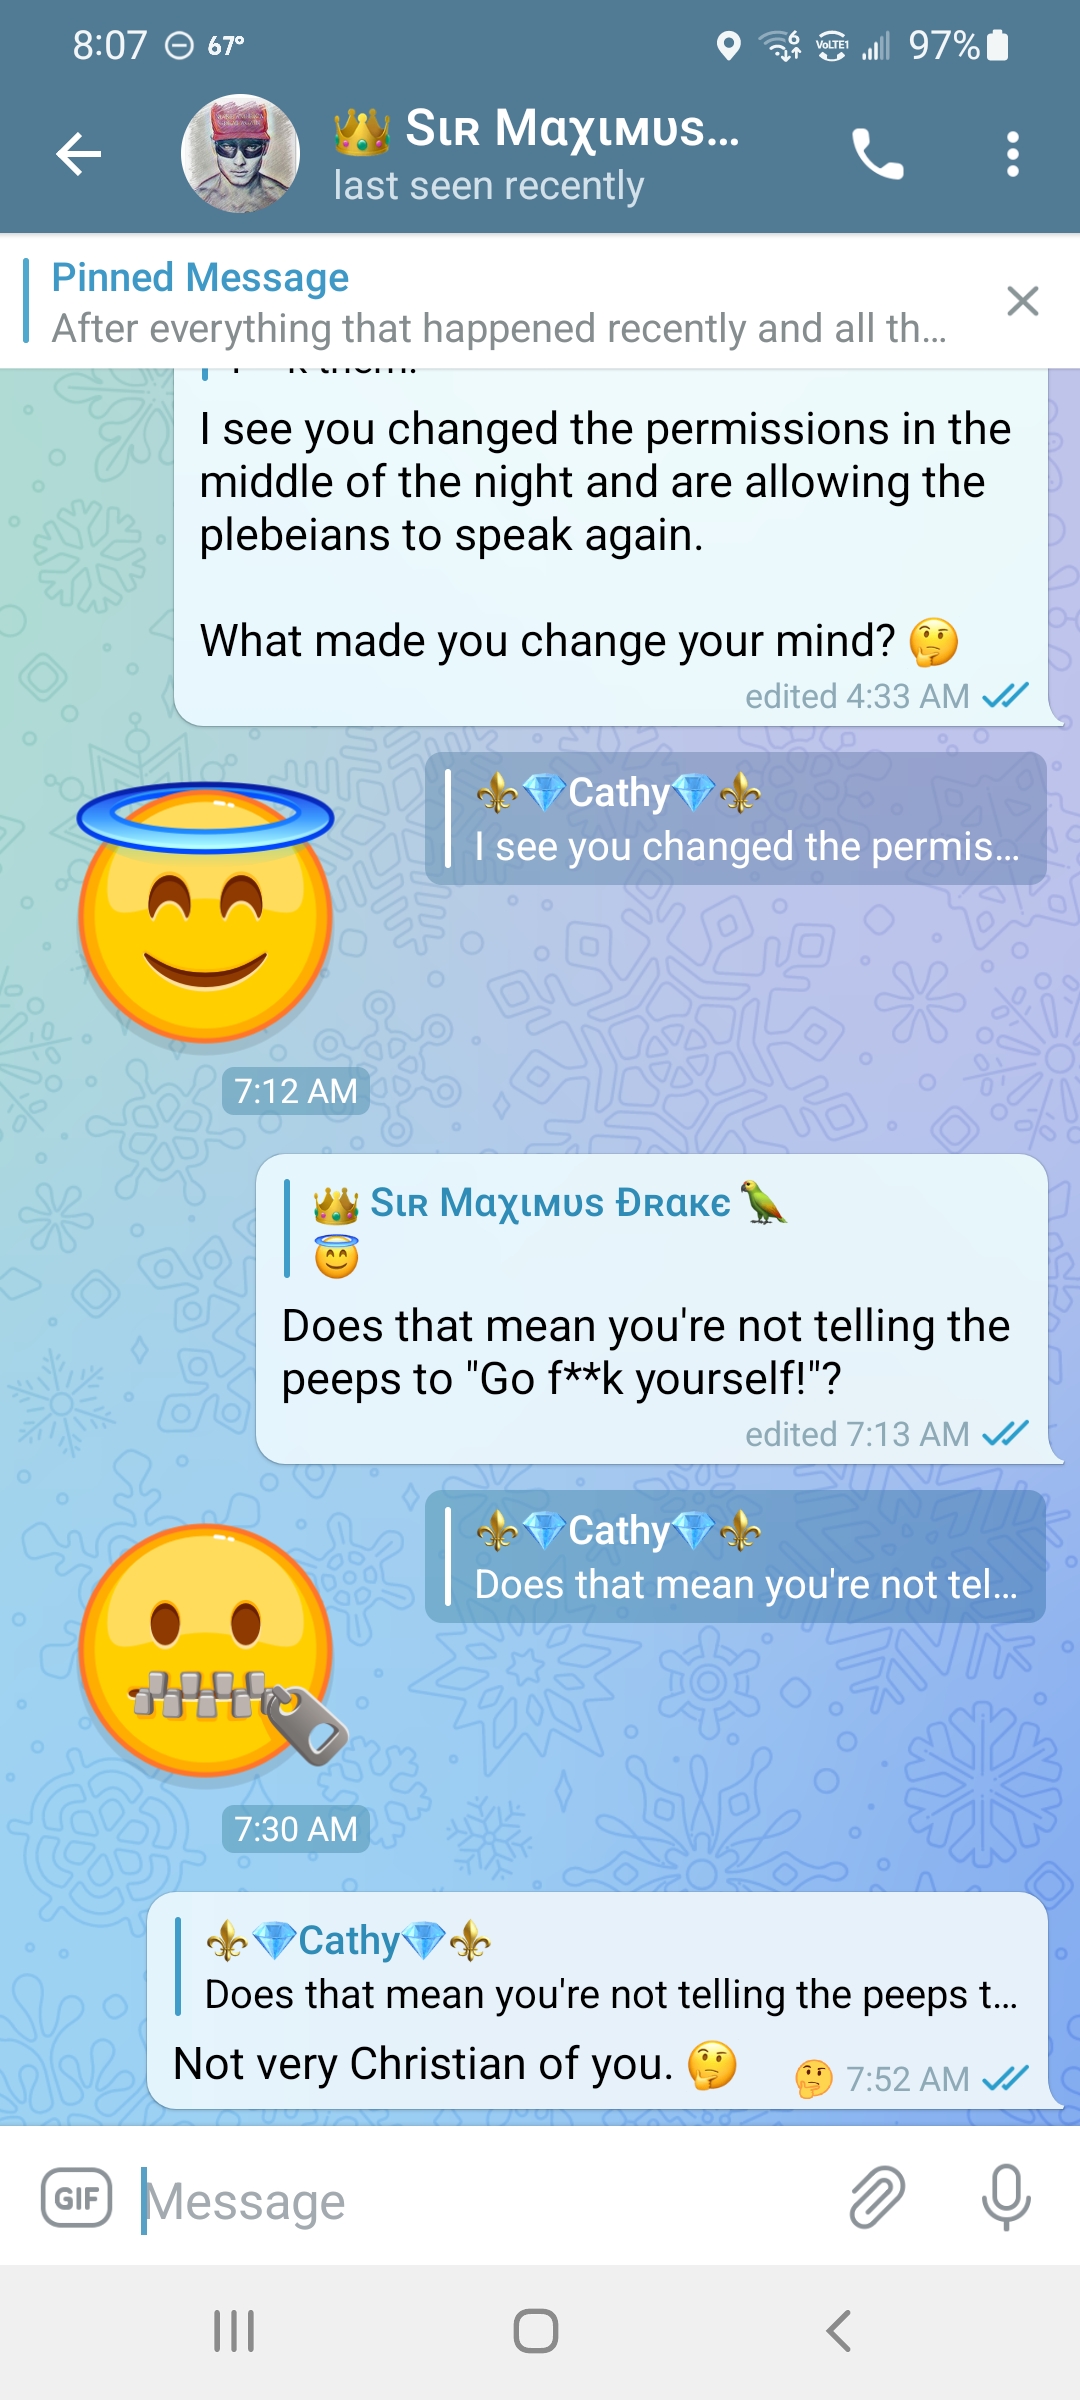Viewport: 1080px width, 2400px height.
Task: Open the attachment paperclip menu
Action: [877, 2197]
